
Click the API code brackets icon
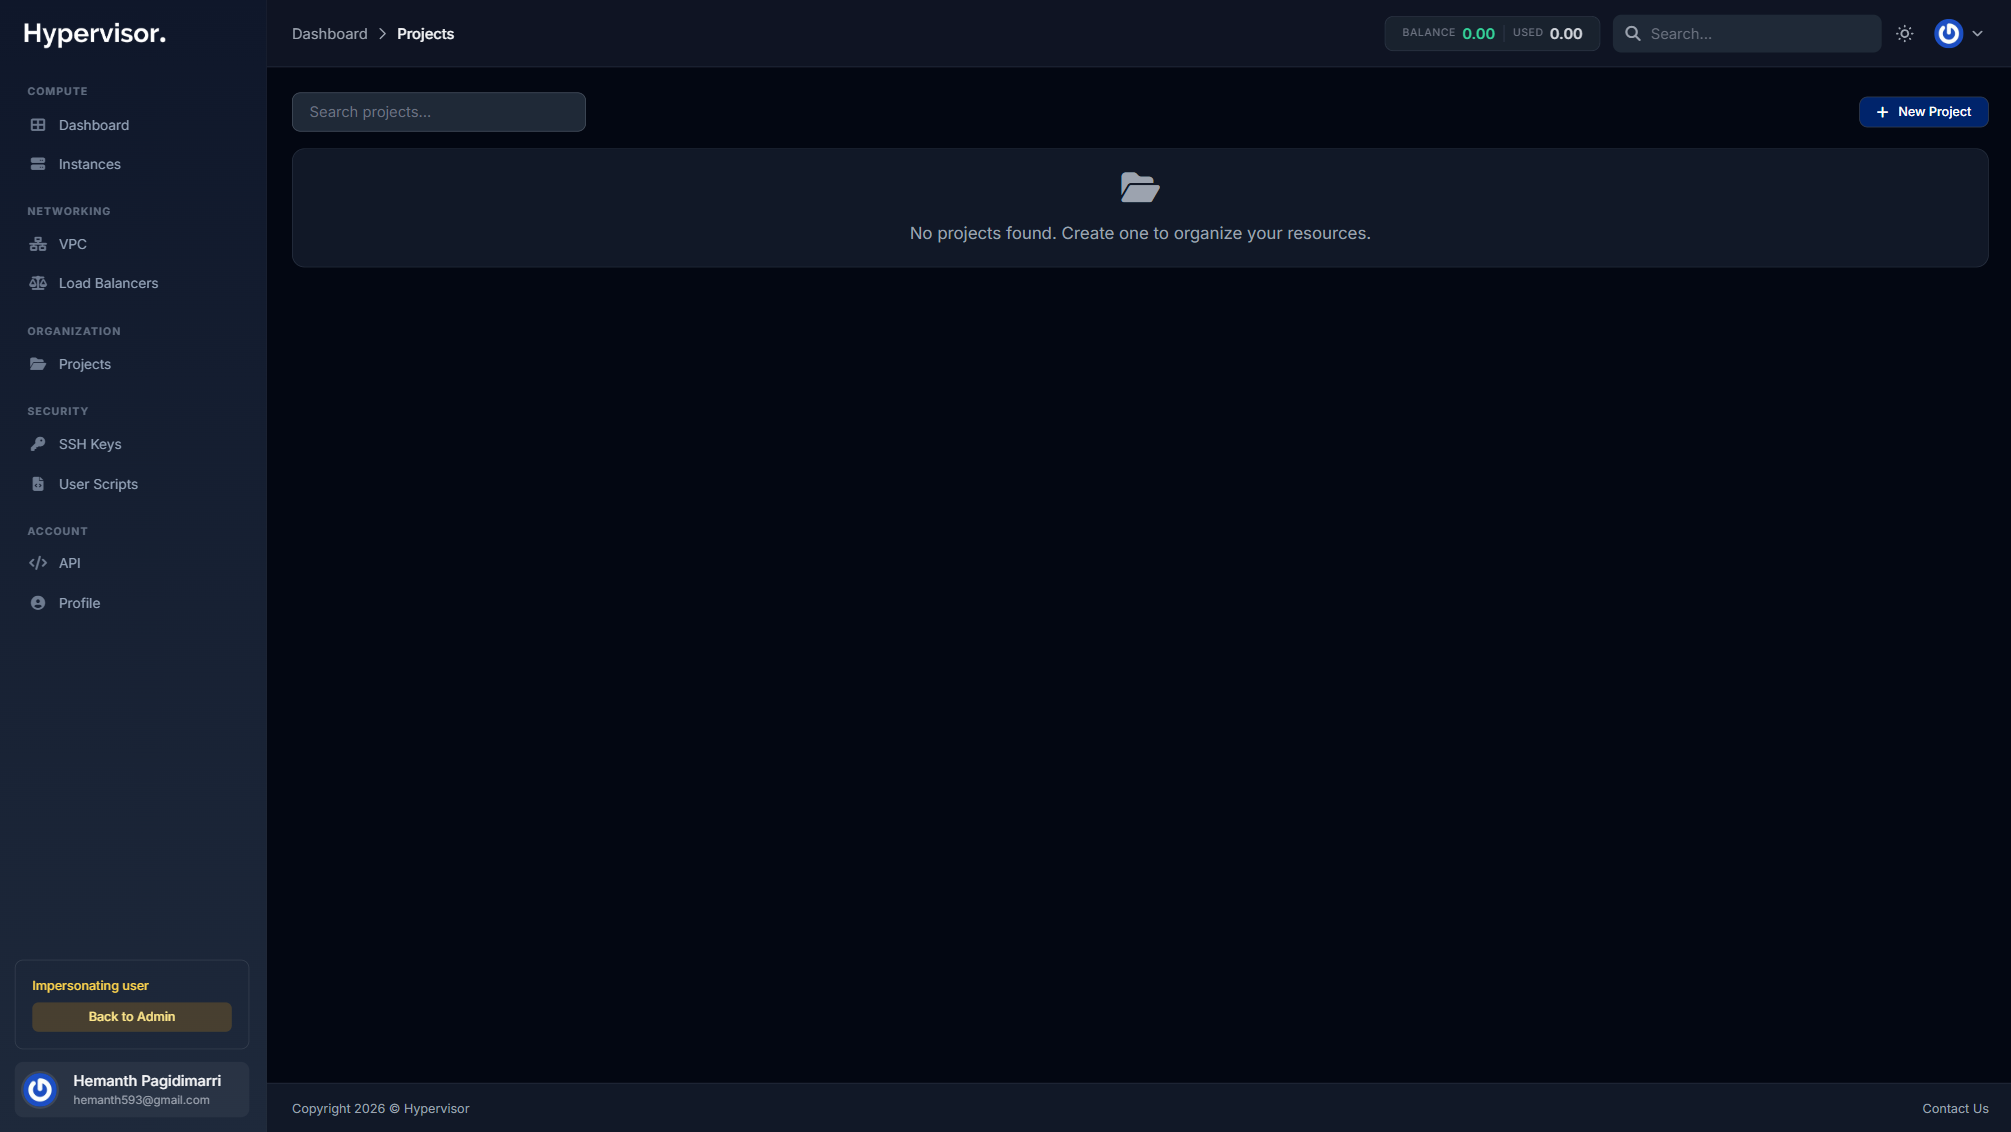38,563
